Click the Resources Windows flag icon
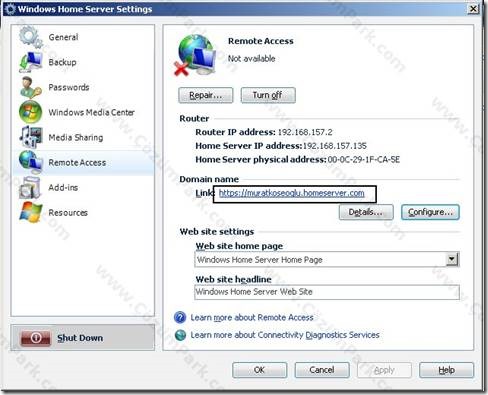 31,212
